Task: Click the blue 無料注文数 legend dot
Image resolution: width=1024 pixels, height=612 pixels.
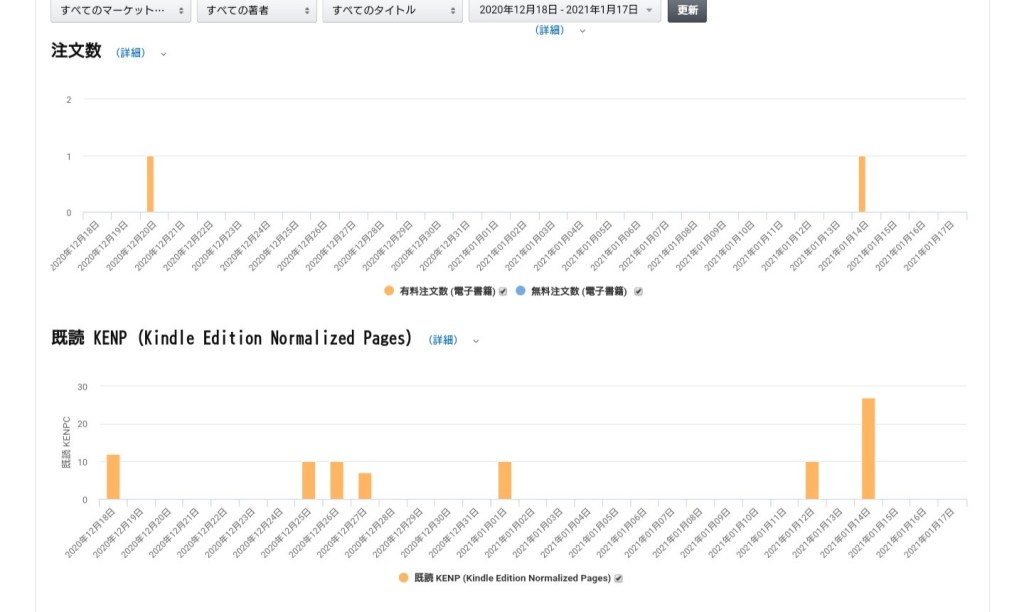Action: coord(521,290)
